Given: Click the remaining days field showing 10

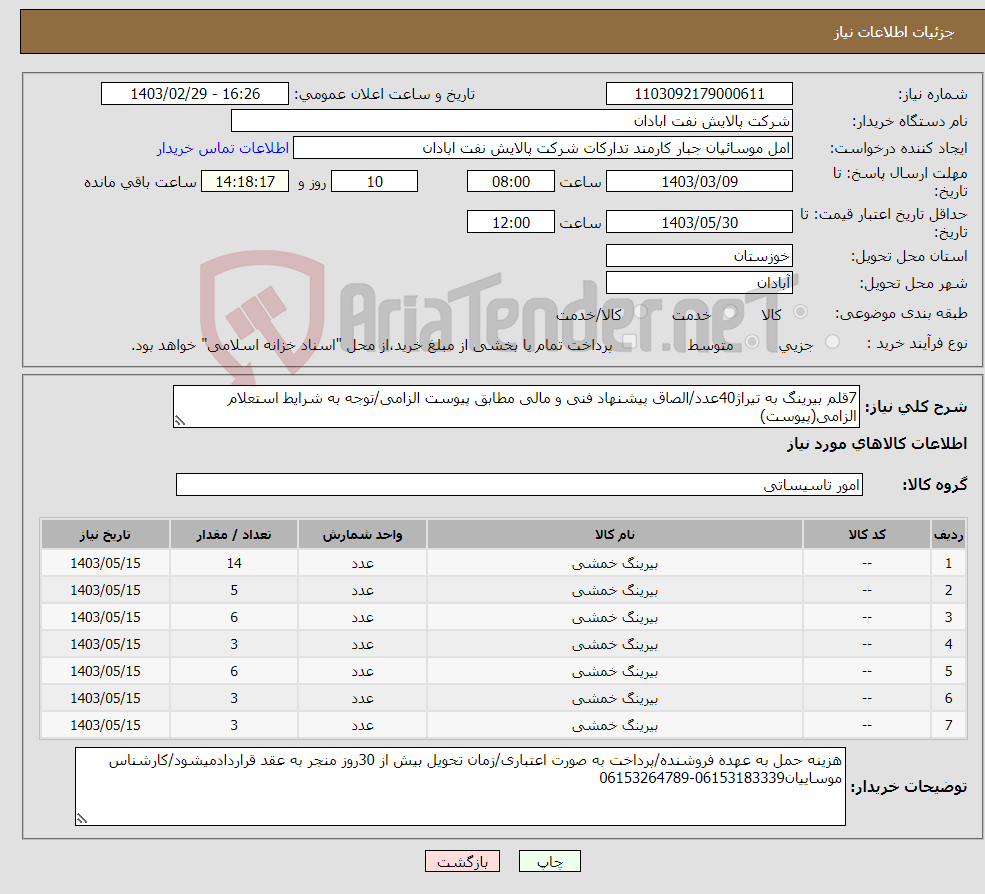Looking at the screenshot, I should click(374, 182).
